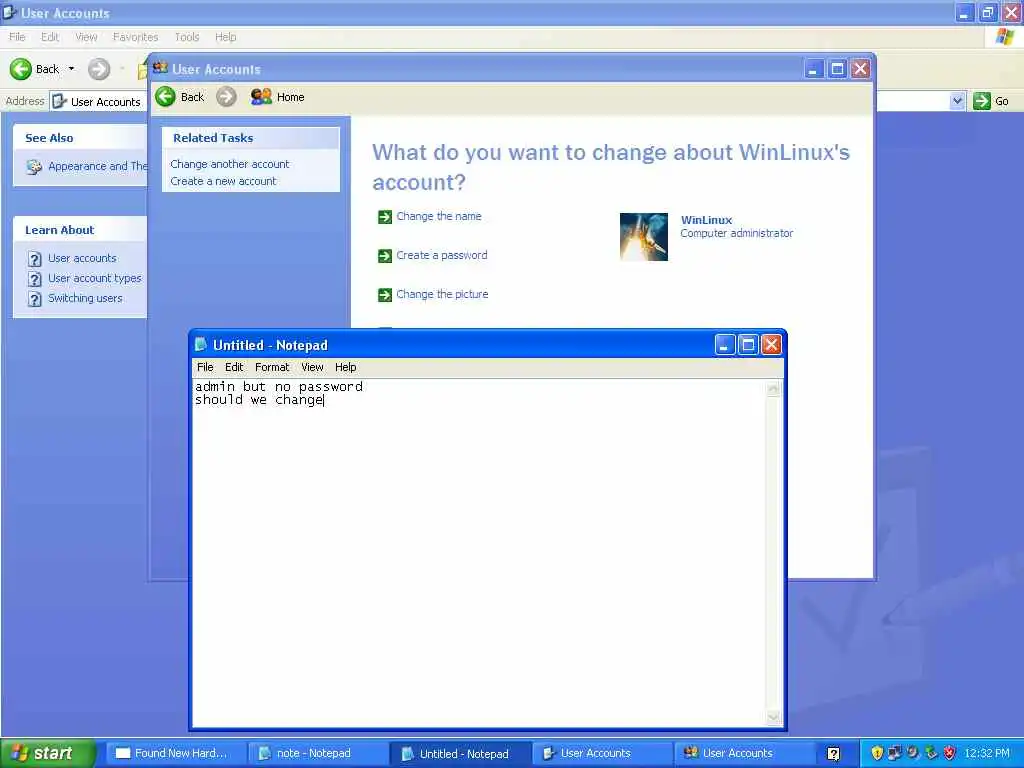This screenshot has height=768, width=1024.
Task: Click the Appearance and Themes icon
Action: pos(34,167)
